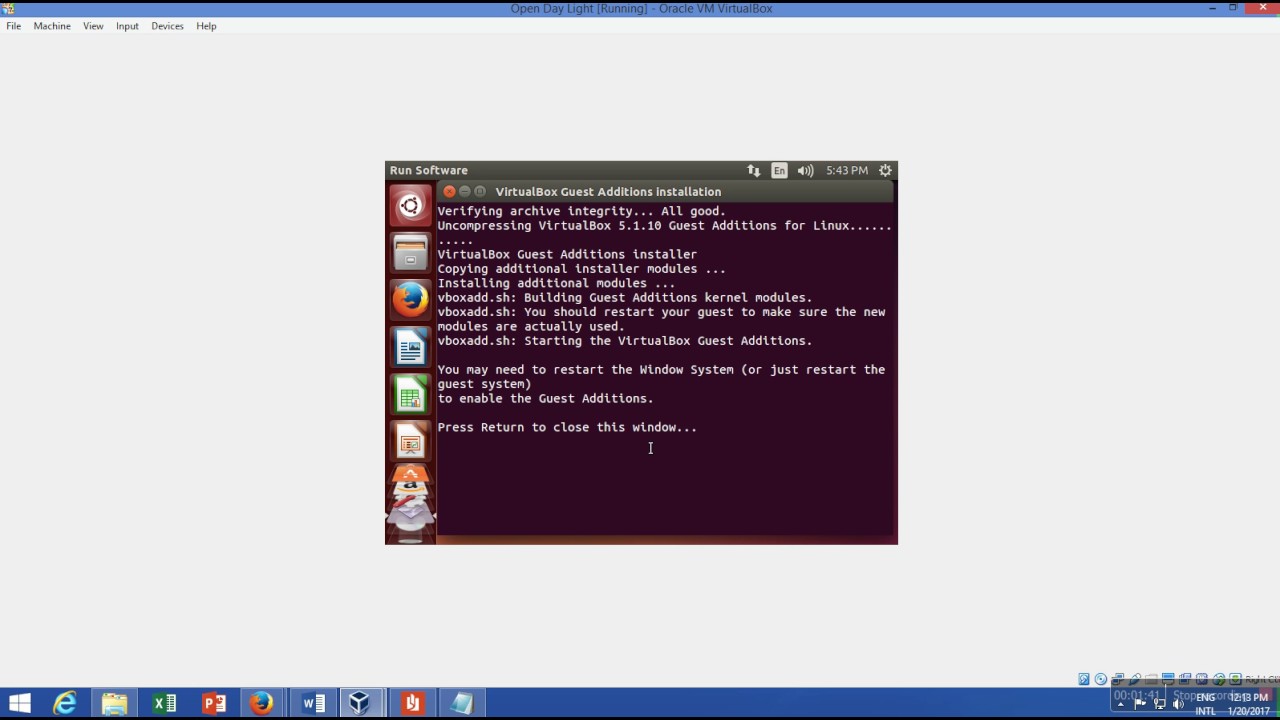Screen dimensions: 1280x720
Task: Click VirtualBox shared folders status icon
Action: point(1151,679)
